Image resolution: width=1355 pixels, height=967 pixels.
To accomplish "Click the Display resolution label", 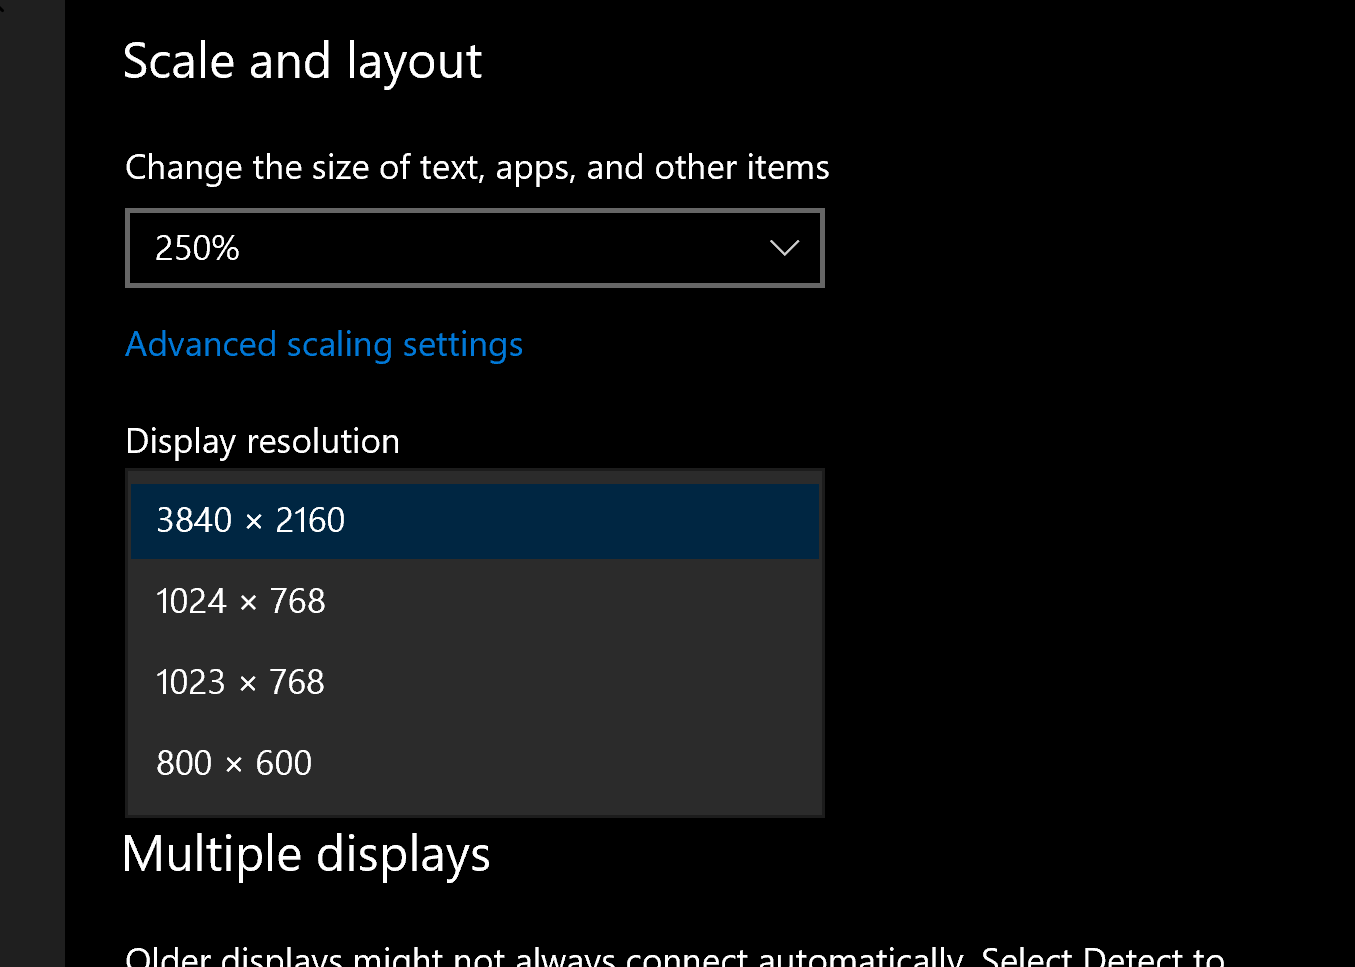I will point(262,440).
